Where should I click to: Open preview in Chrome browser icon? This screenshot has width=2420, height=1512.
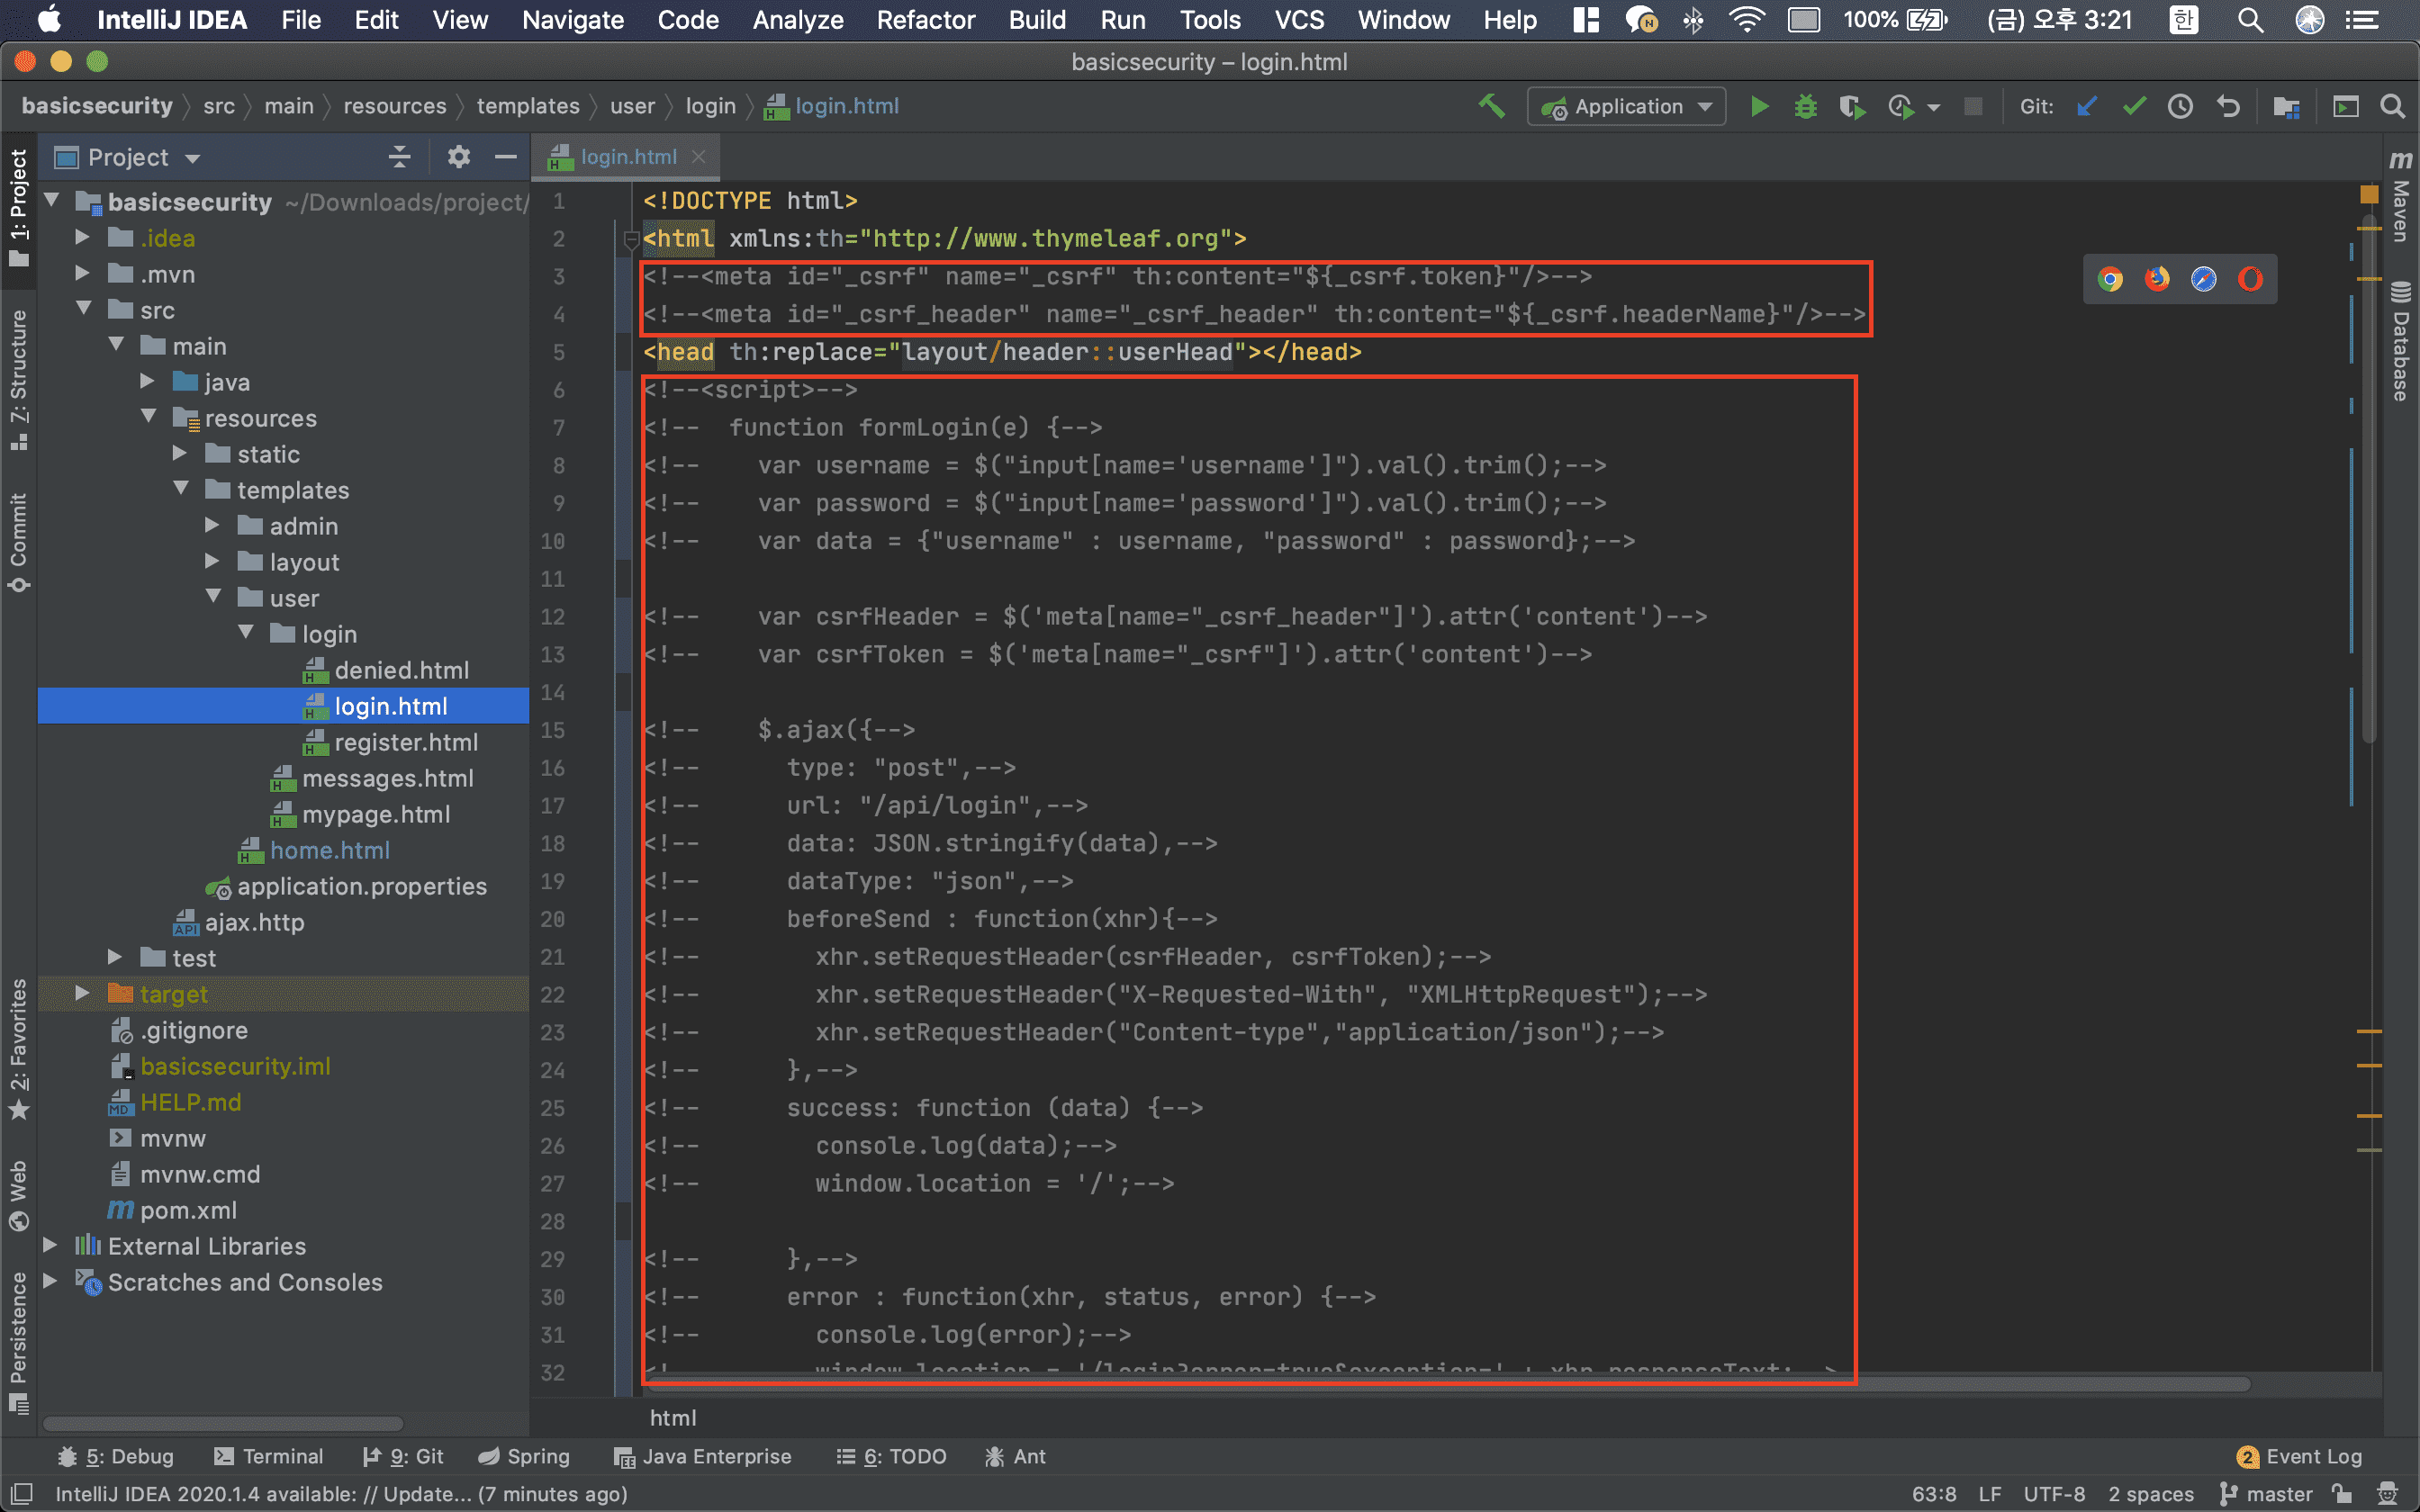2110,279
